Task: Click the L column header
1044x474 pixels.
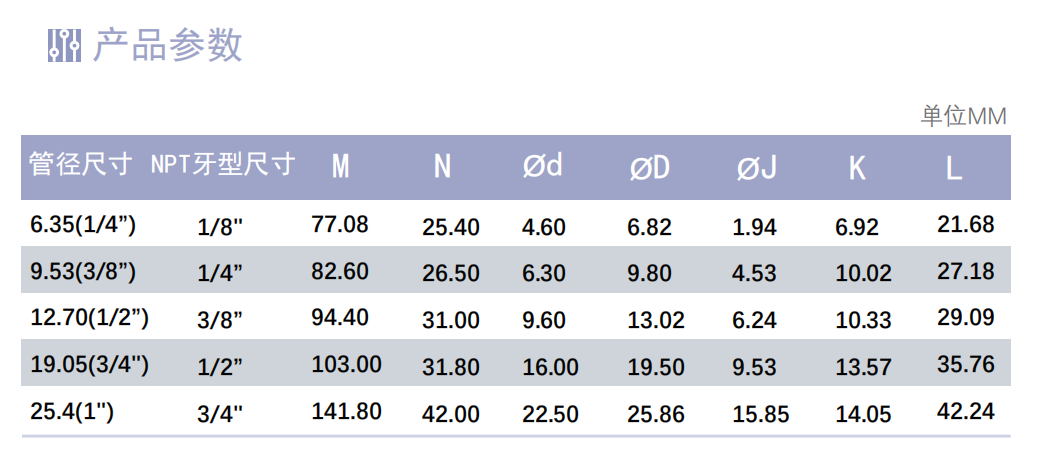Action: (x=954, y=169)
